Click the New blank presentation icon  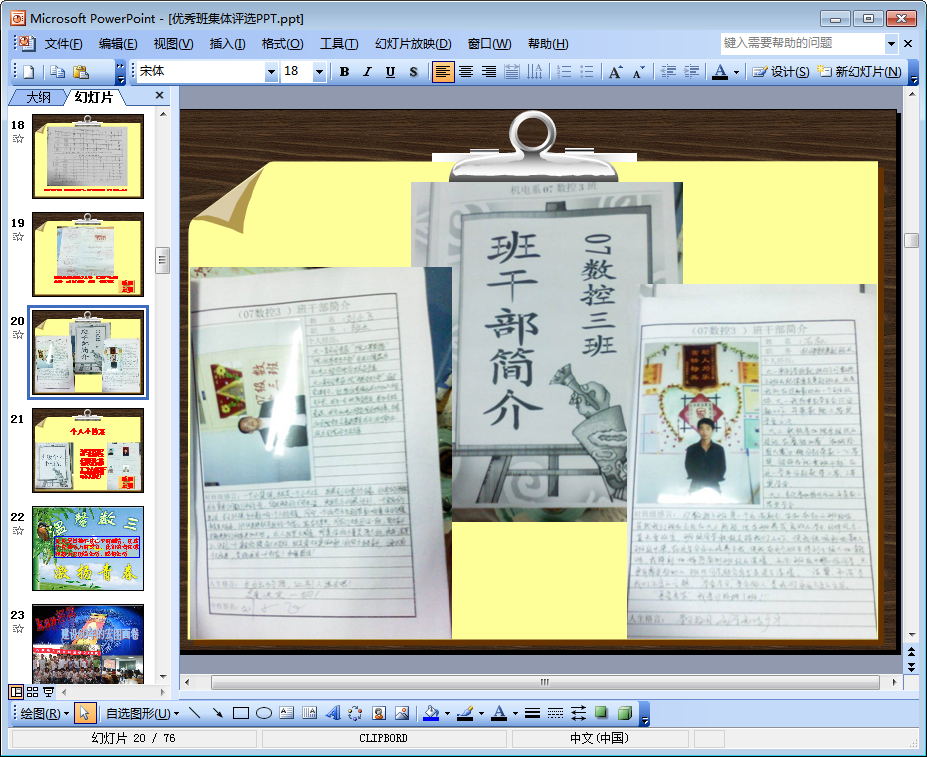coord(28,72)
